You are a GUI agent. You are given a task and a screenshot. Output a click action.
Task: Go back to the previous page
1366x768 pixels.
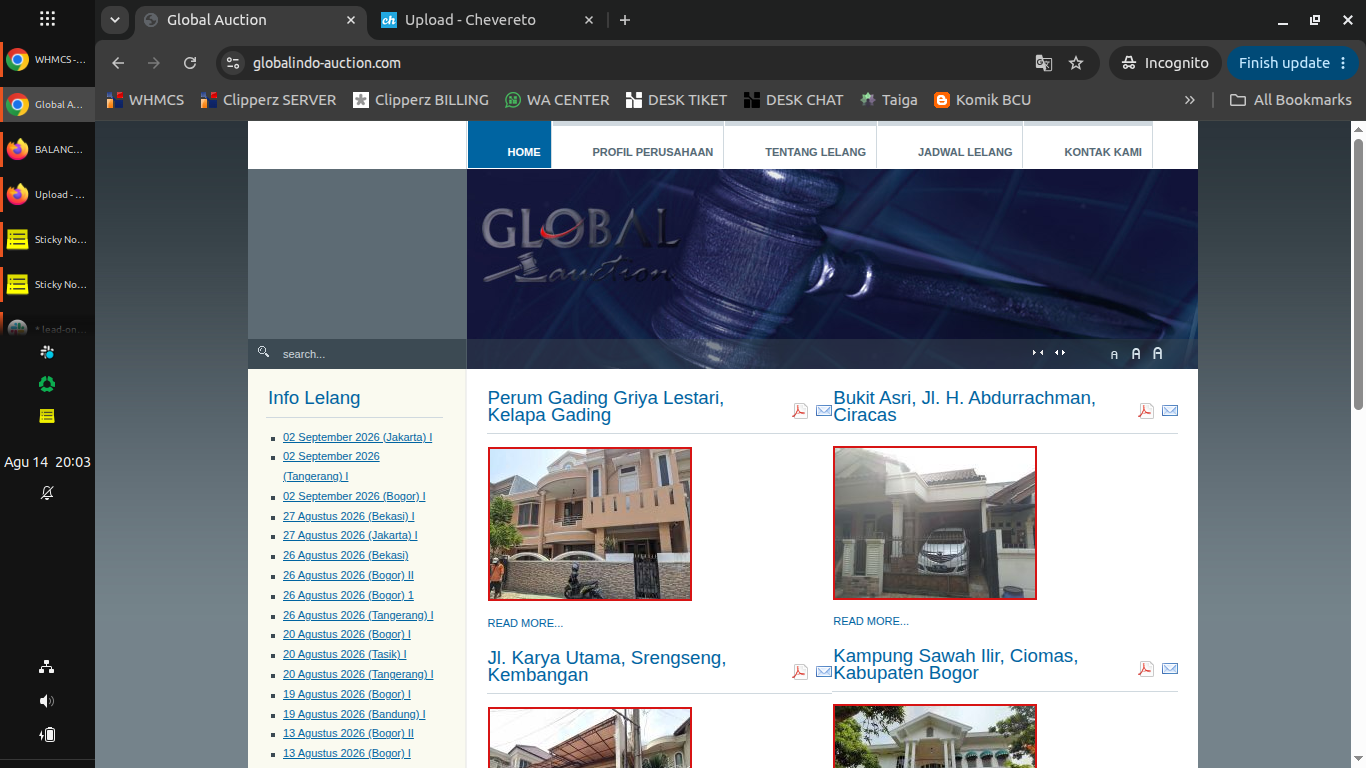118,63
